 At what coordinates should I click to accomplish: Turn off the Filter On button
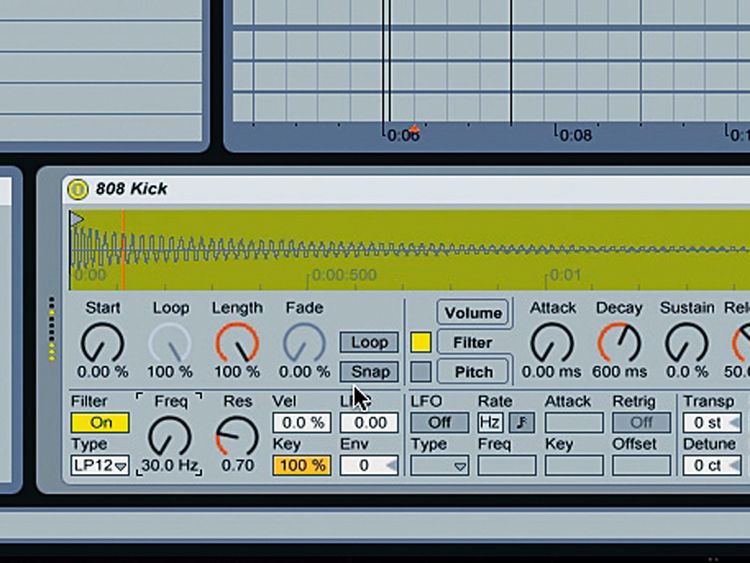[x=100, y=423]
